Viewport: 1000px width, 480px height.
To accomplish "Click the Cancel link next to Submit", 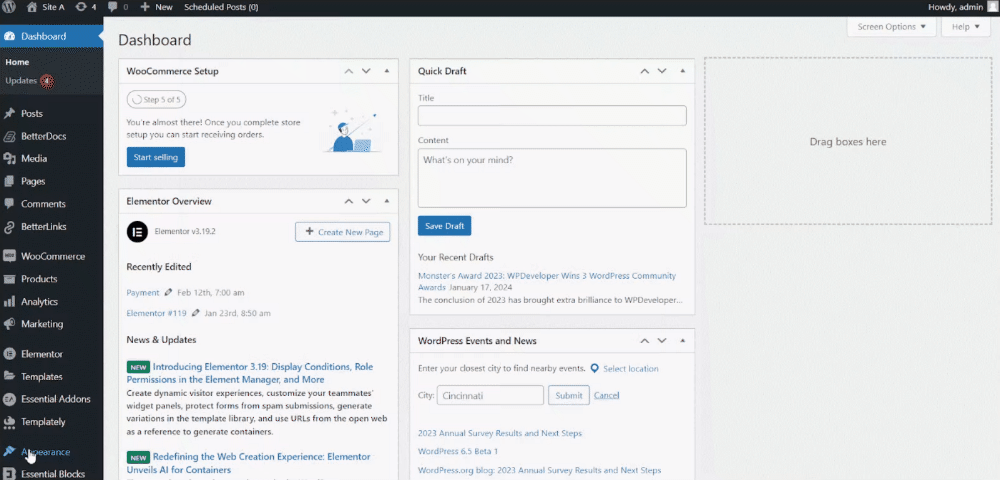I will 607,395.
